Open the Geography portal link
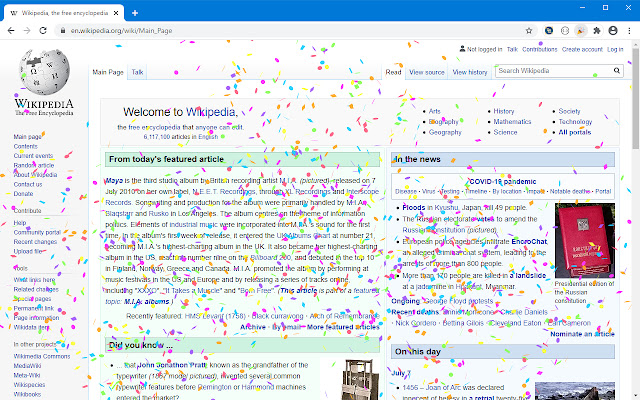This screenshot has width=640, height=400. click(x=445, y=132)
